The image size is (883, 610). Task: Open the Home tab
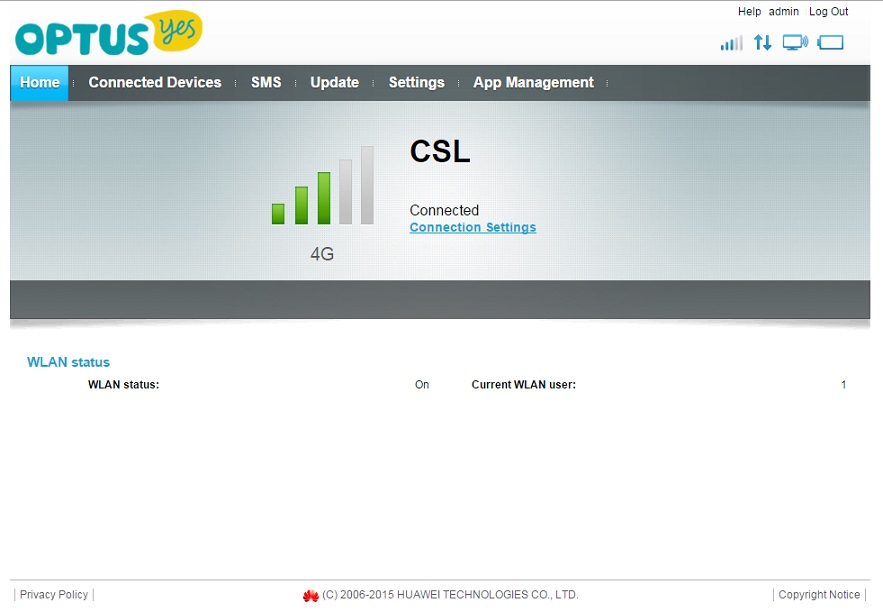pyautogui.click(x=39, y=83)
